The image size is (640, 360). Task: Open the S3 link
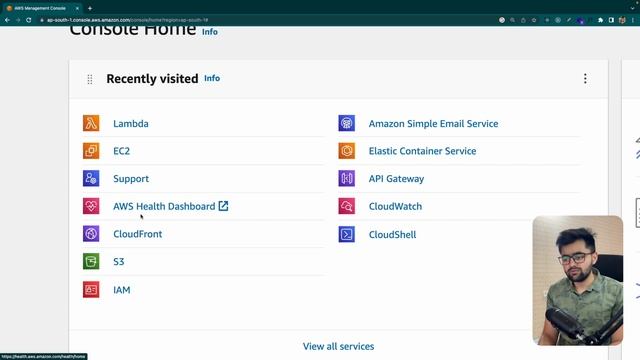point(118,262)
